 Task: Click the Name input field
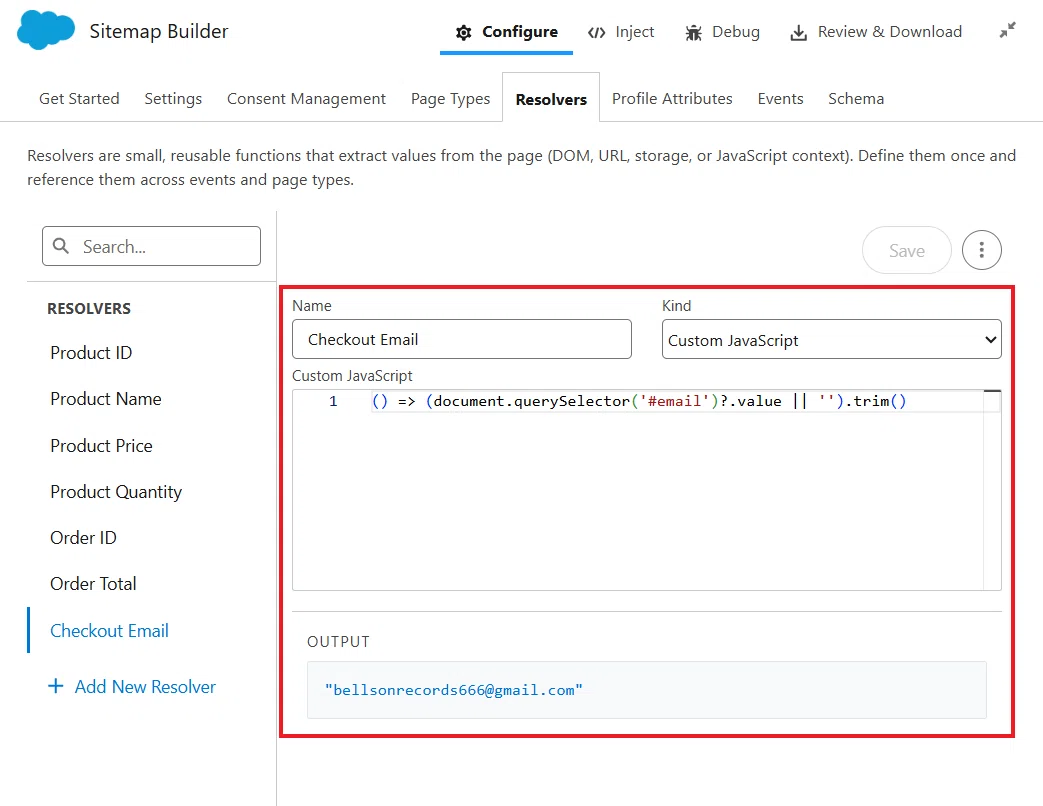462,339
